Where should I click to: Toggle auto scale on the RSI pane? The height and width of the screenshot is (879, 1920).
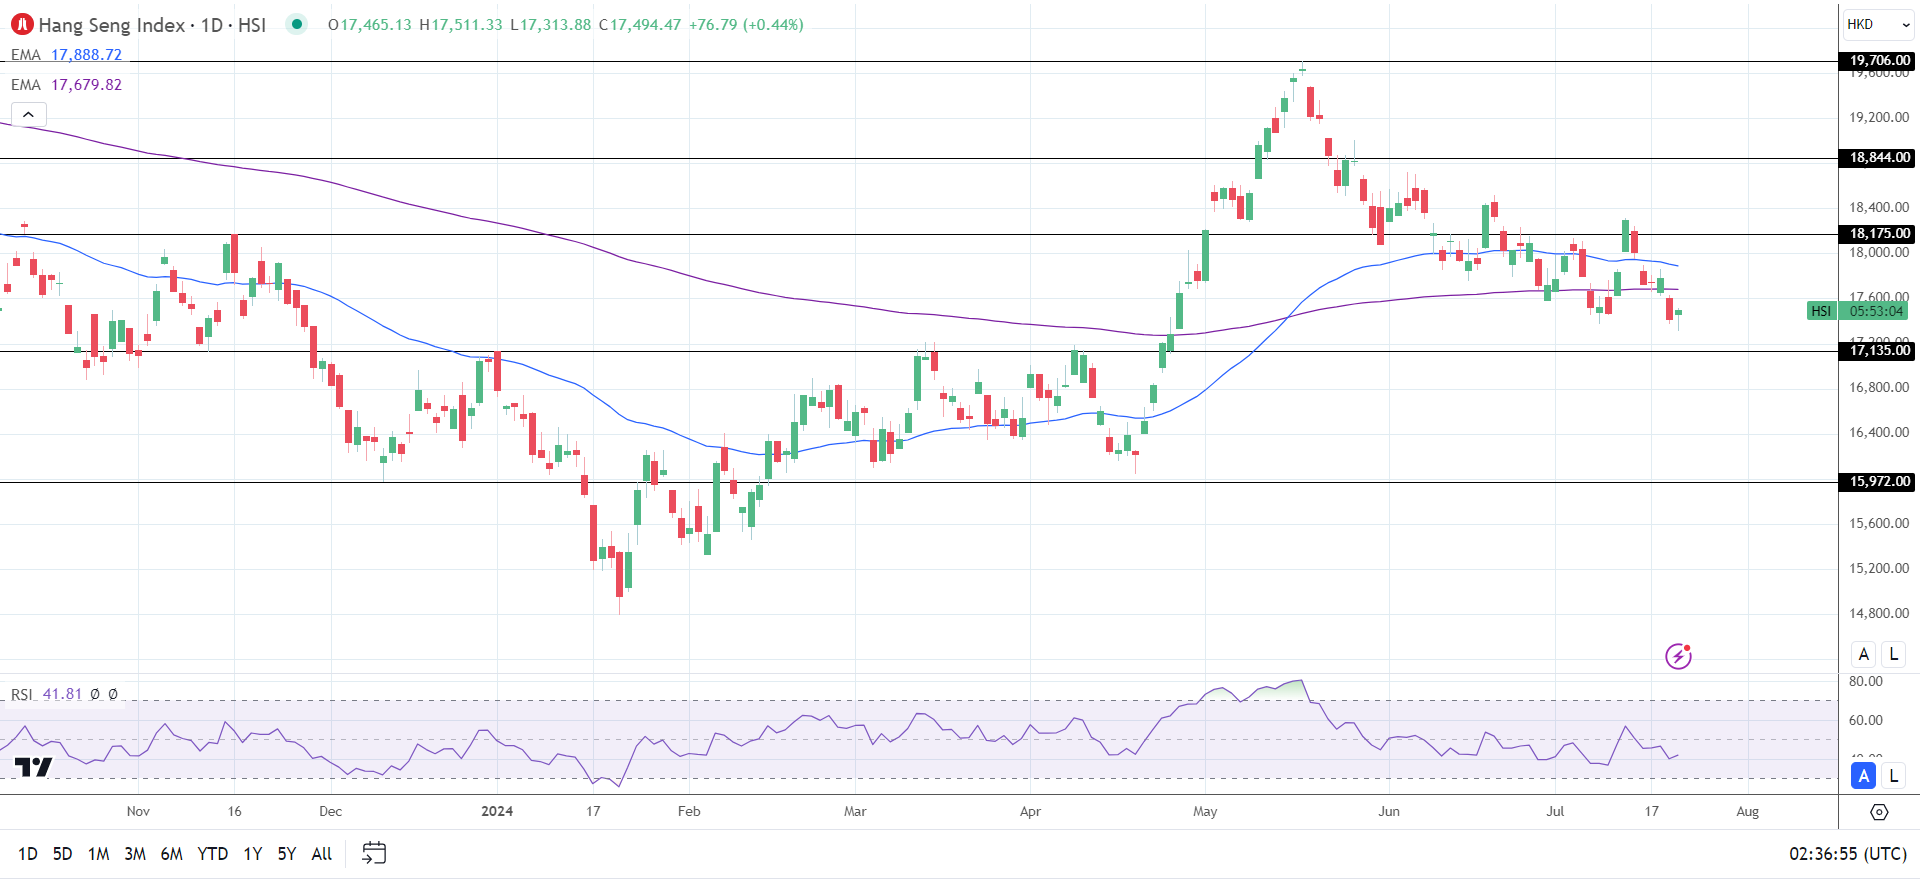click(1863, 776)
